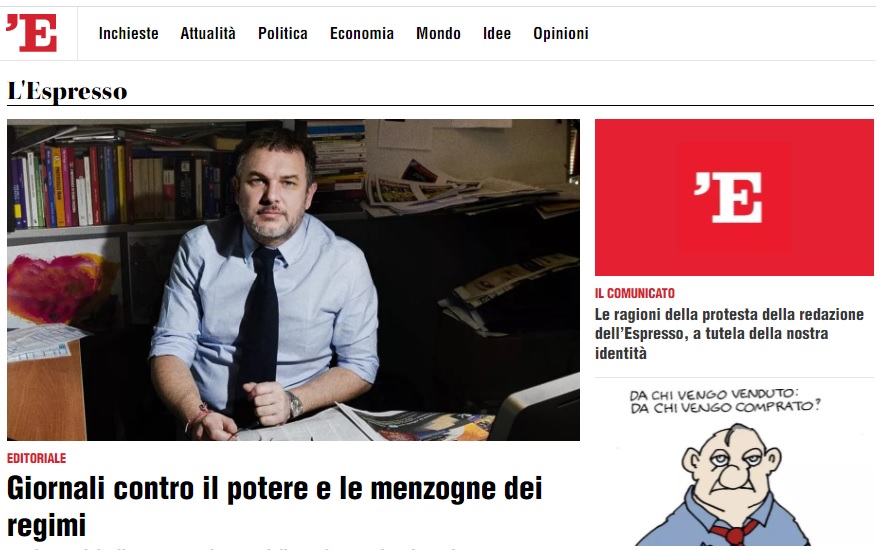
Task: Open the Inchieste menu item
Action: coord(129,34)
